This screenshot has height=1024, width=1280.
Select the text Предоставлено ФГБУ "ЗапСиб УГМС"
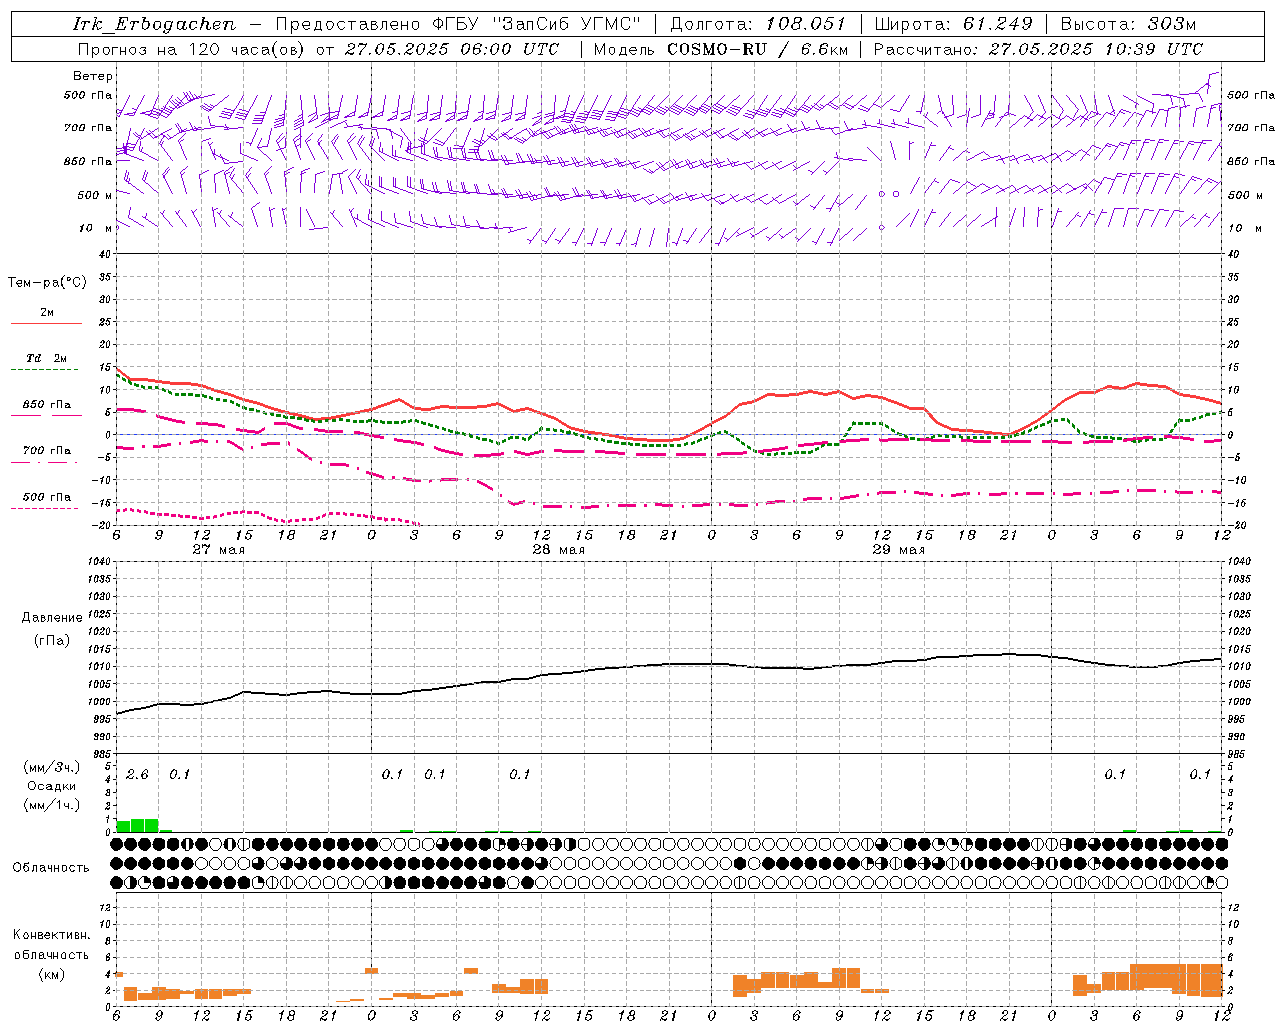pos(458,24)
